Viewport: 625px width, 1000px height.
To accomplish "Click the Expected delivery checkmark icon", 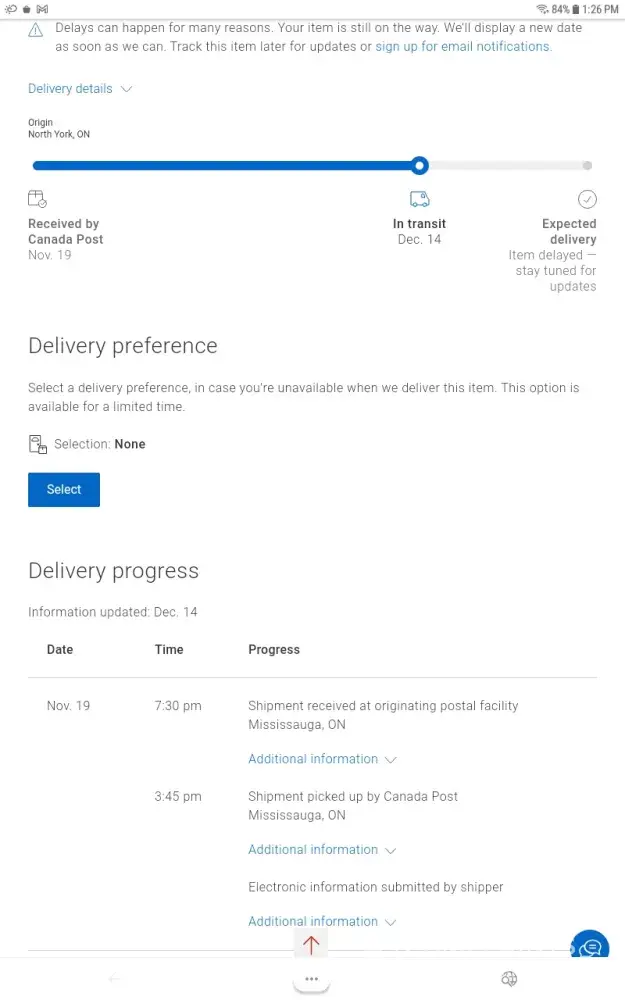I will point(587,199).
